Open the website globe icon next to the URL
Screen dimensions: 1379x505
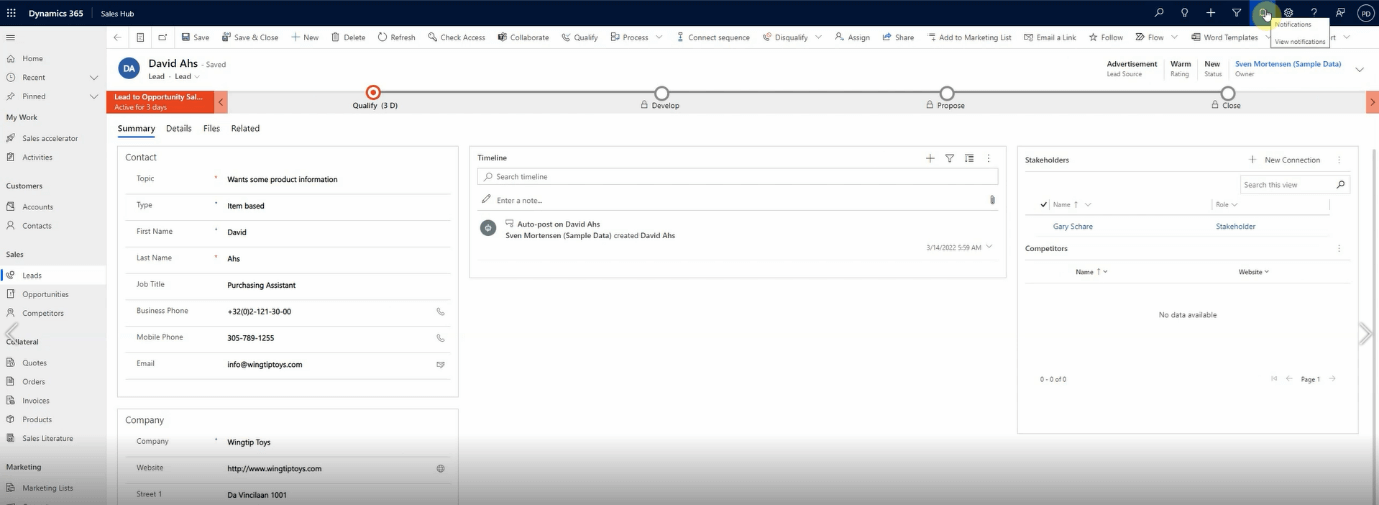[x=440, y=468]
